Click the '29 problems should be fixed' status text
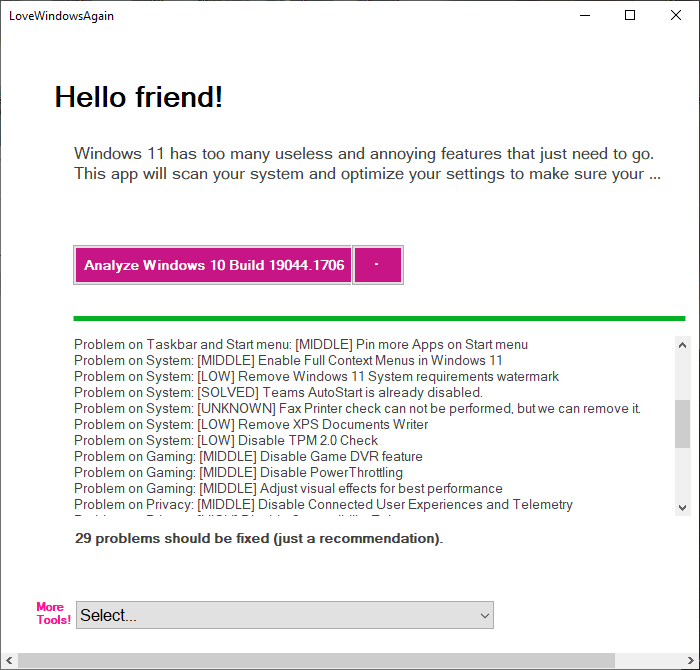This screenshot has height=670, width=700. coord(259,538)
